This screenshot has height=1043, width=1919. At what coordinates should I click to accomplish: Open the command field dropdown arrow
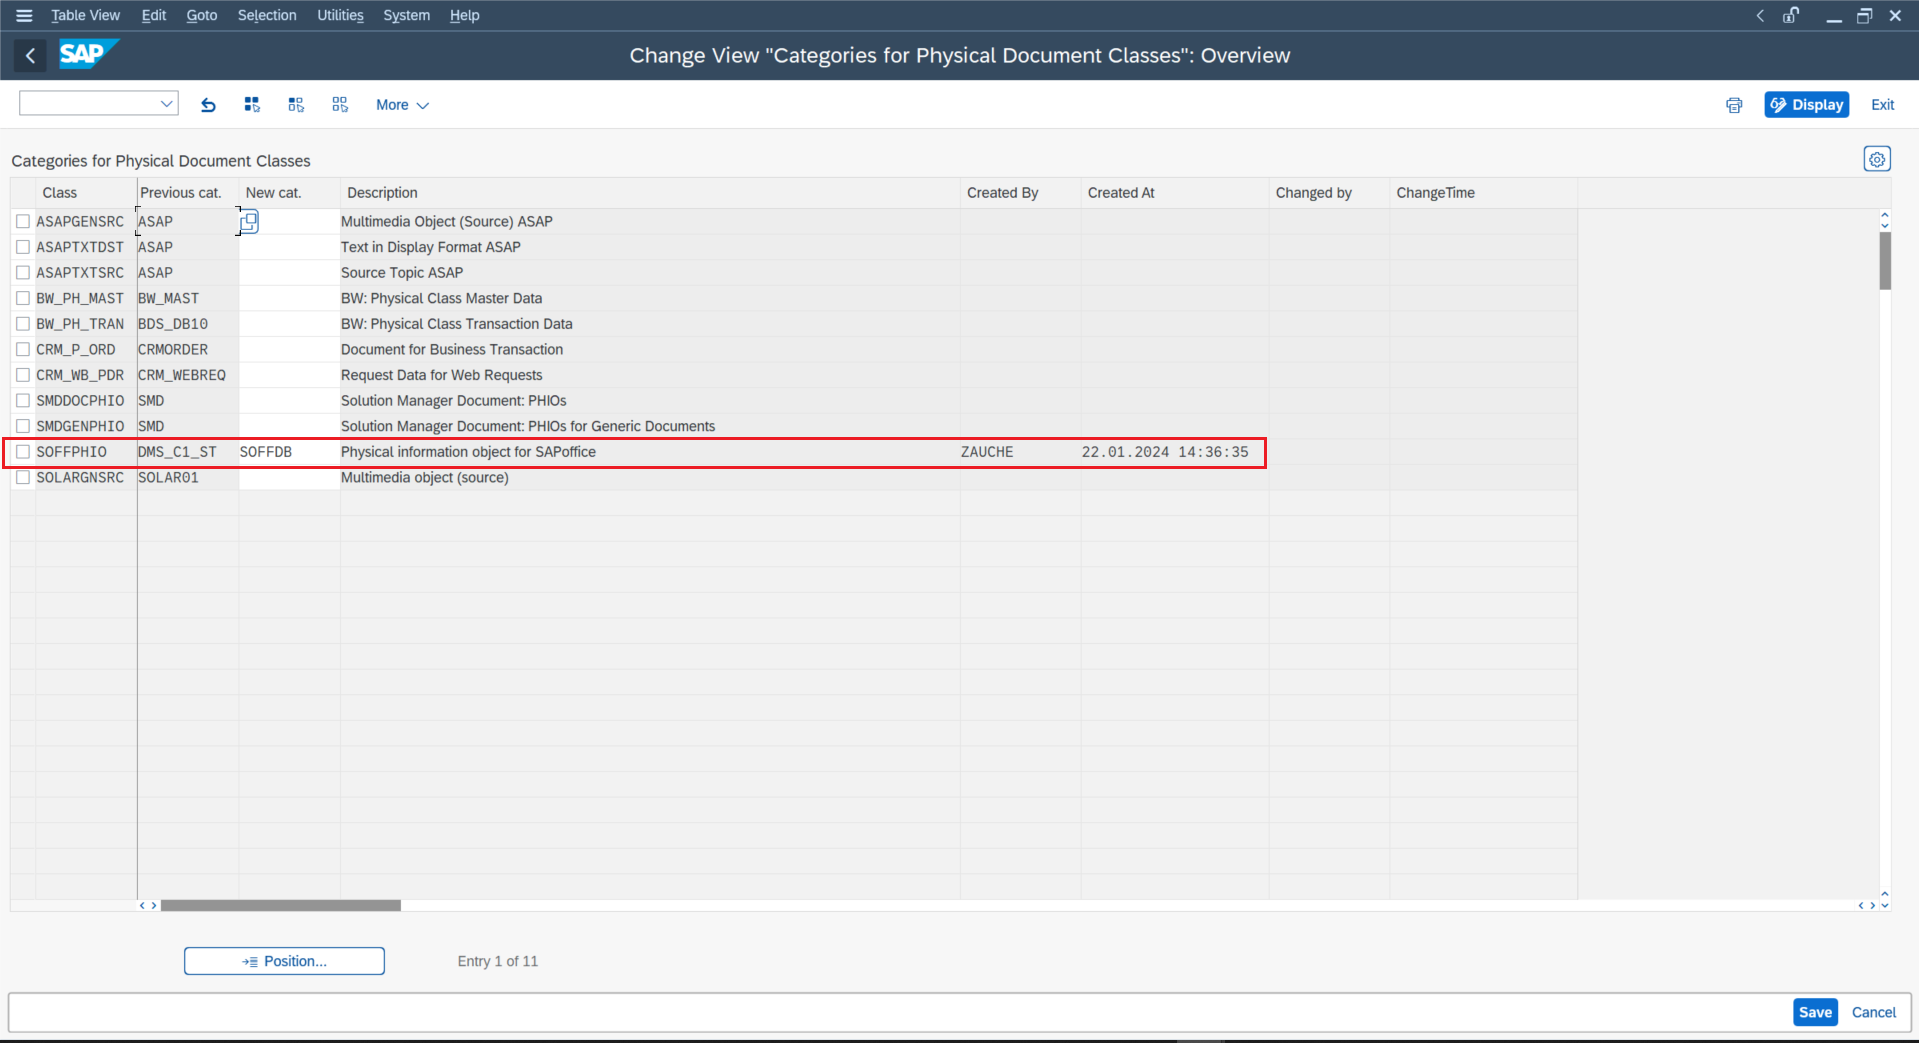click(166, 104)
